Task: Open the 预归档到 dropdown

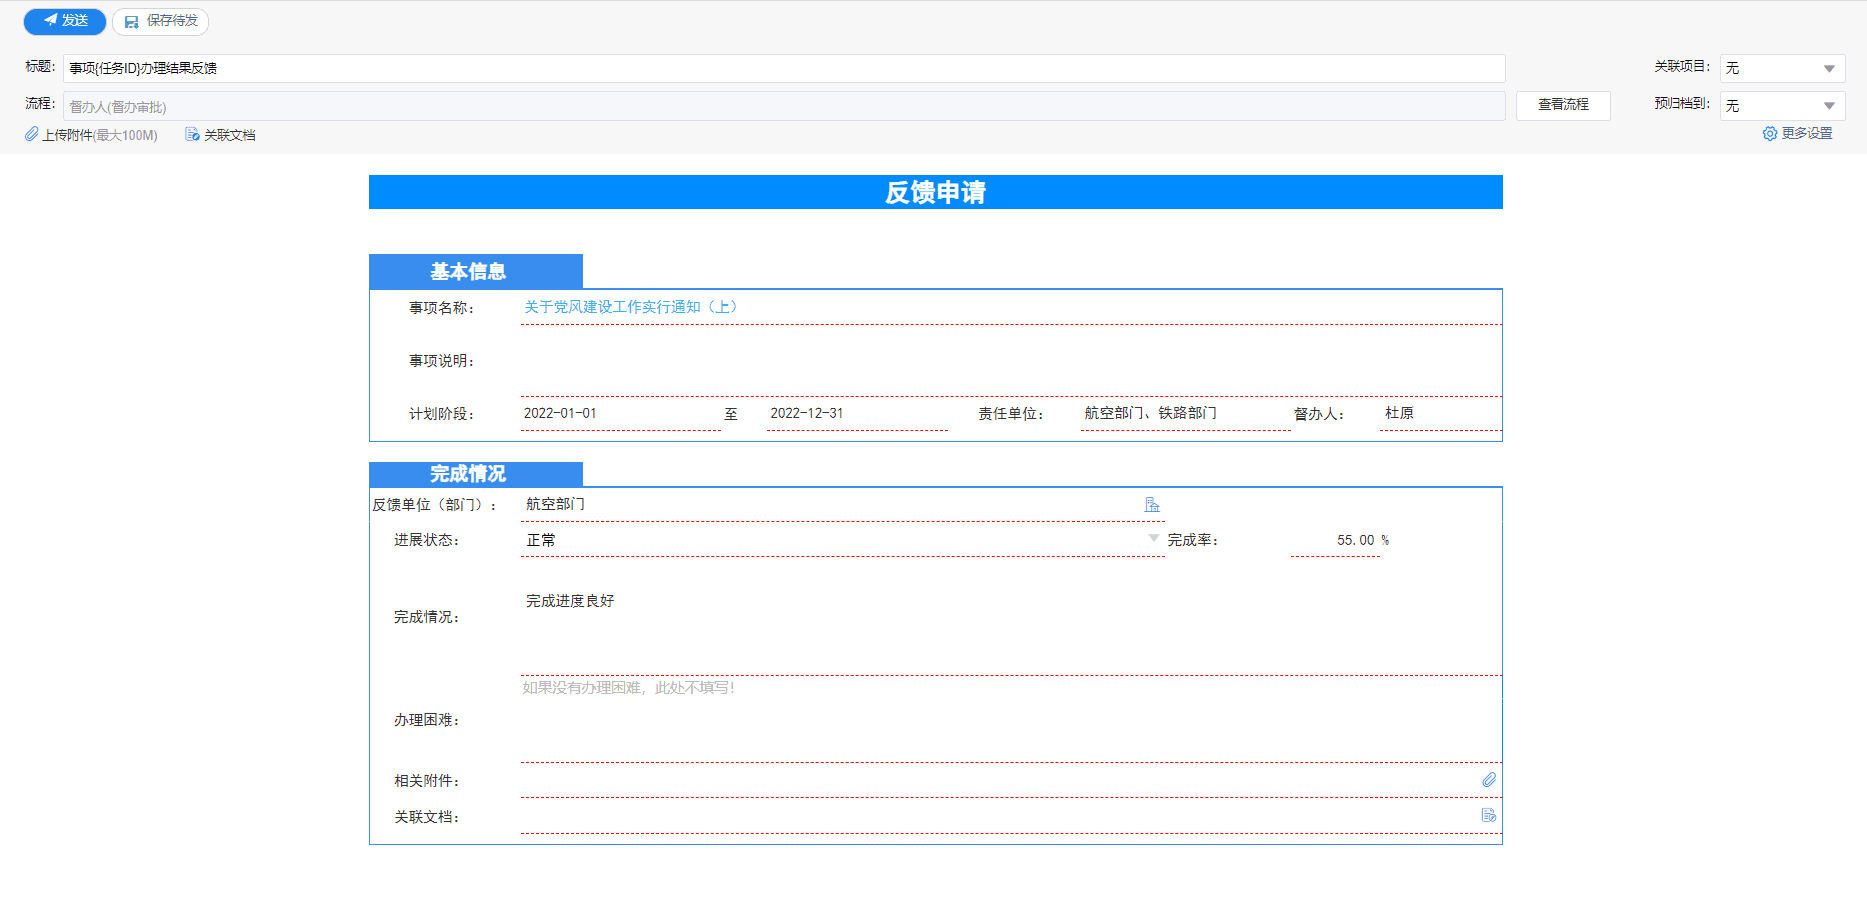Action: click(x=1782, y=105)
